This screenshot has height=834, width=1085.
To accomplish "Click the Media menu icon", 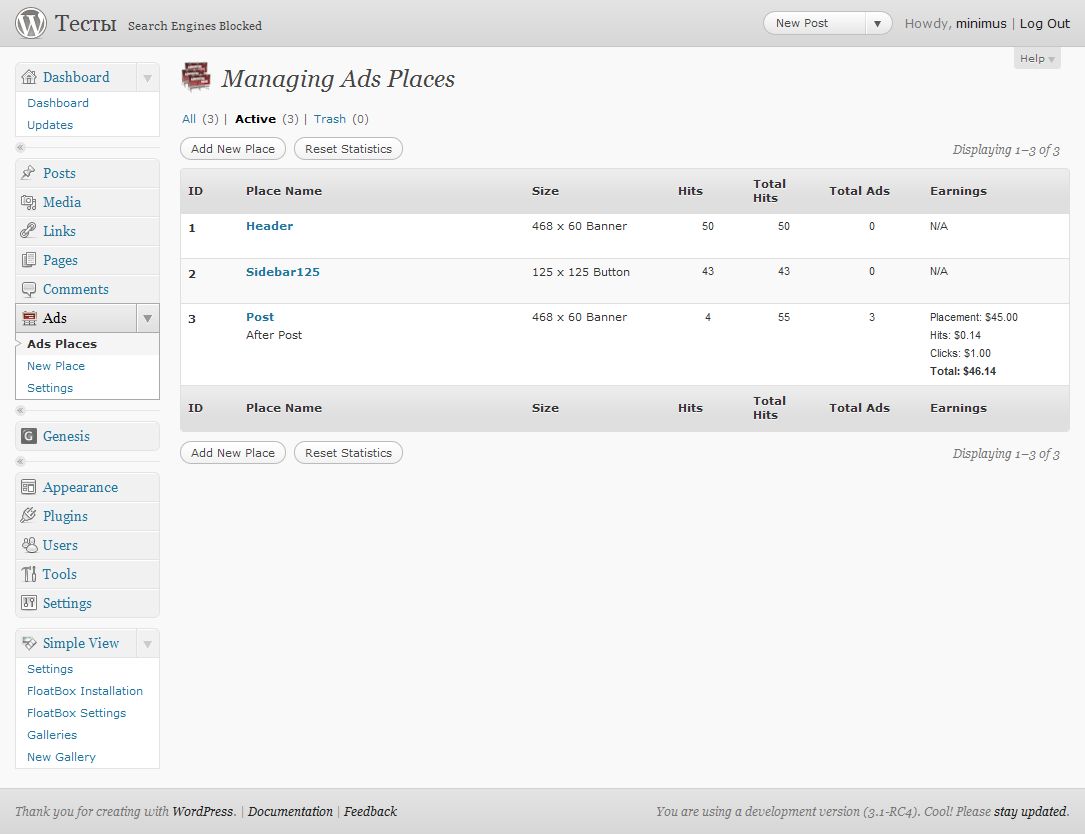I will pyautogui.click(x=29, y=202).
